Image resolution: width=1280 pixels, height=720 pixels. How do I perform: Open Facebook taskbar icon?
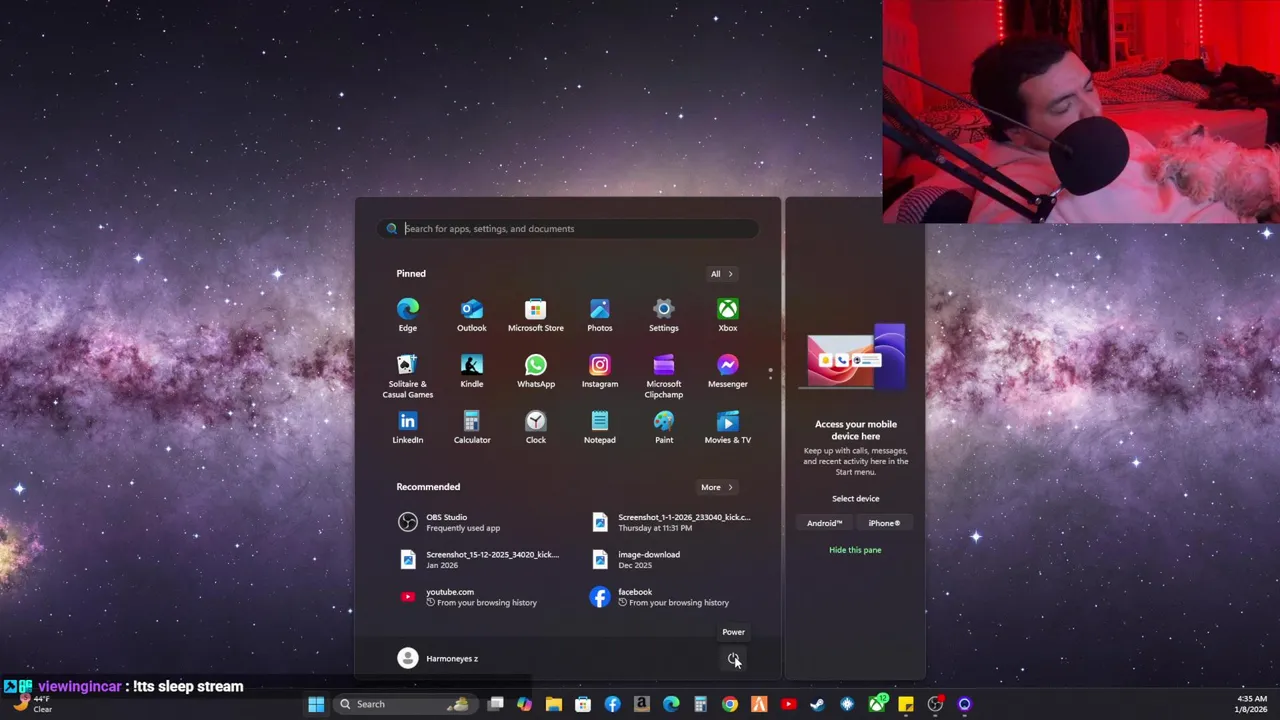pyautogui.click(x=612, y=704)
